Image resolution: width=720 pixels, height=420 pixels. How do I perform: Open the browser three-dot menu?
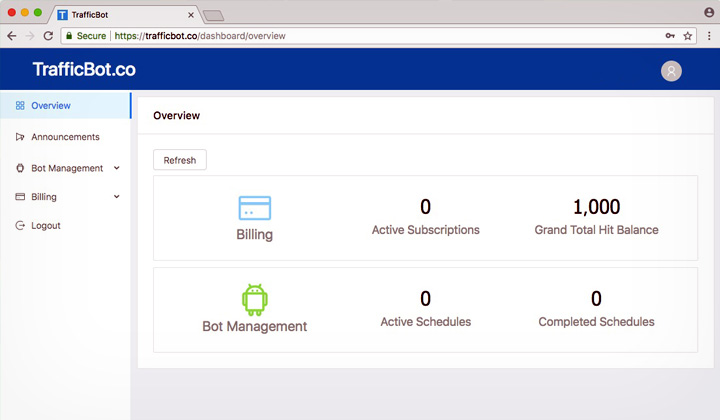(709, 36)
